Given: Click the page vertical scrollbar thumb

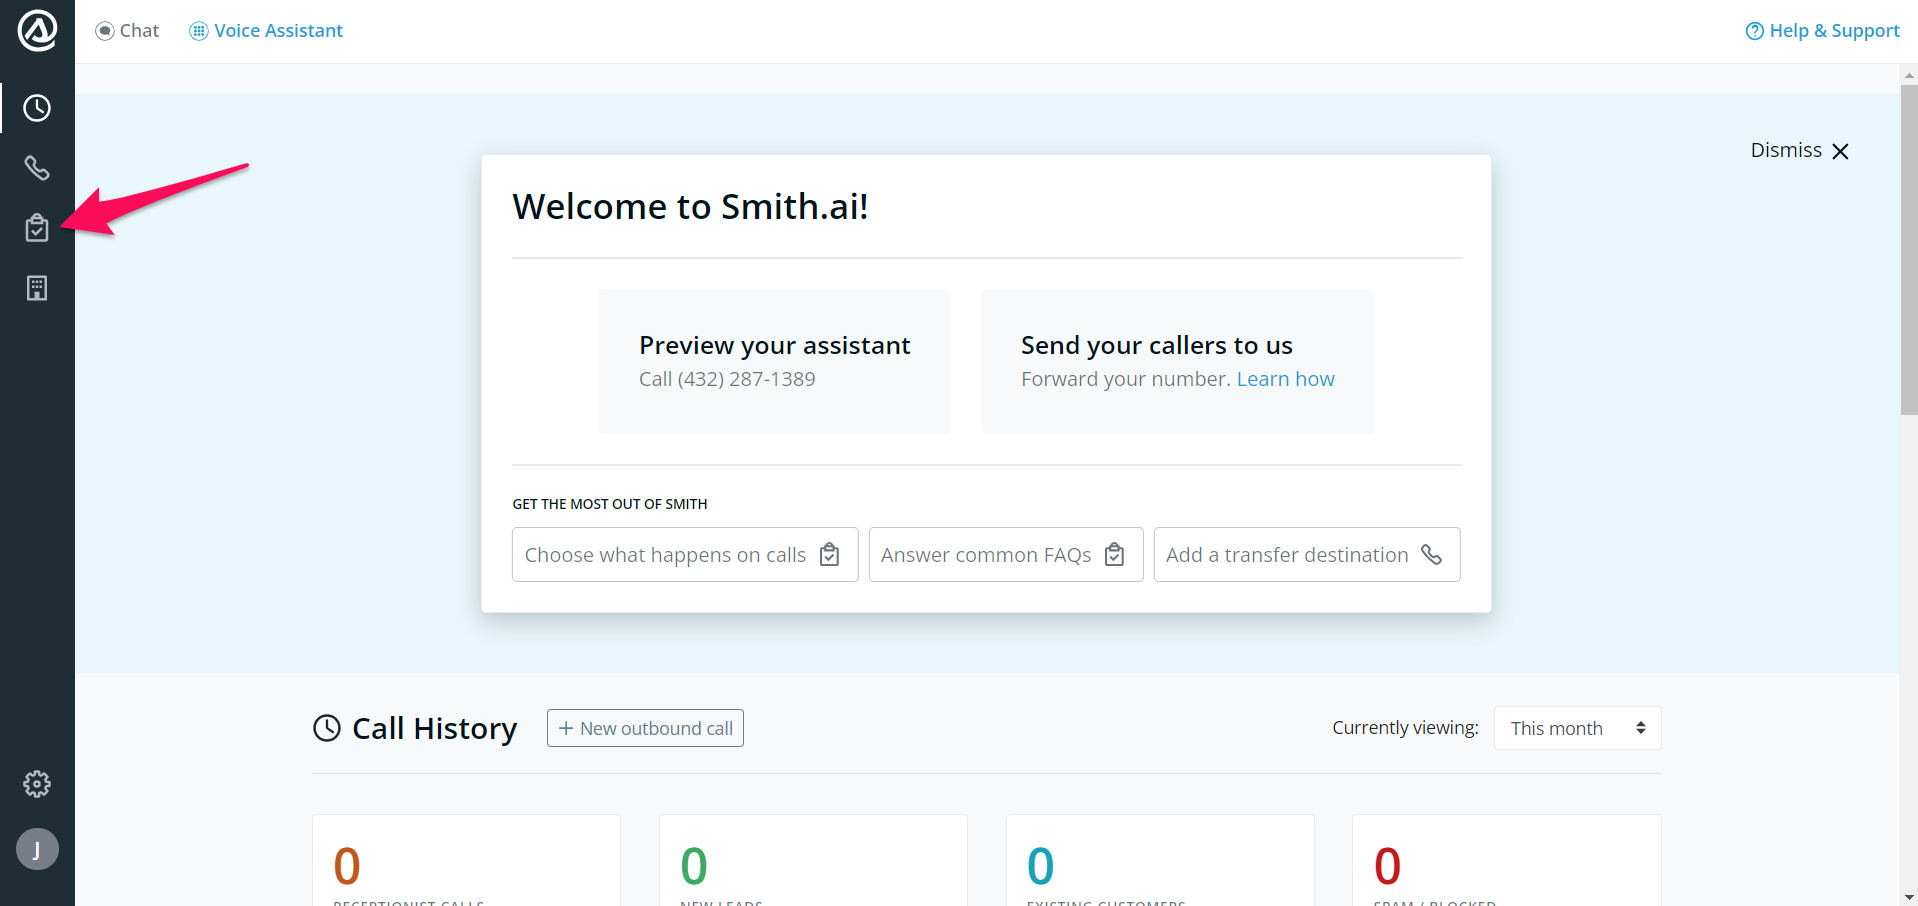Looking at the screenshot, I should [1909, 250].
